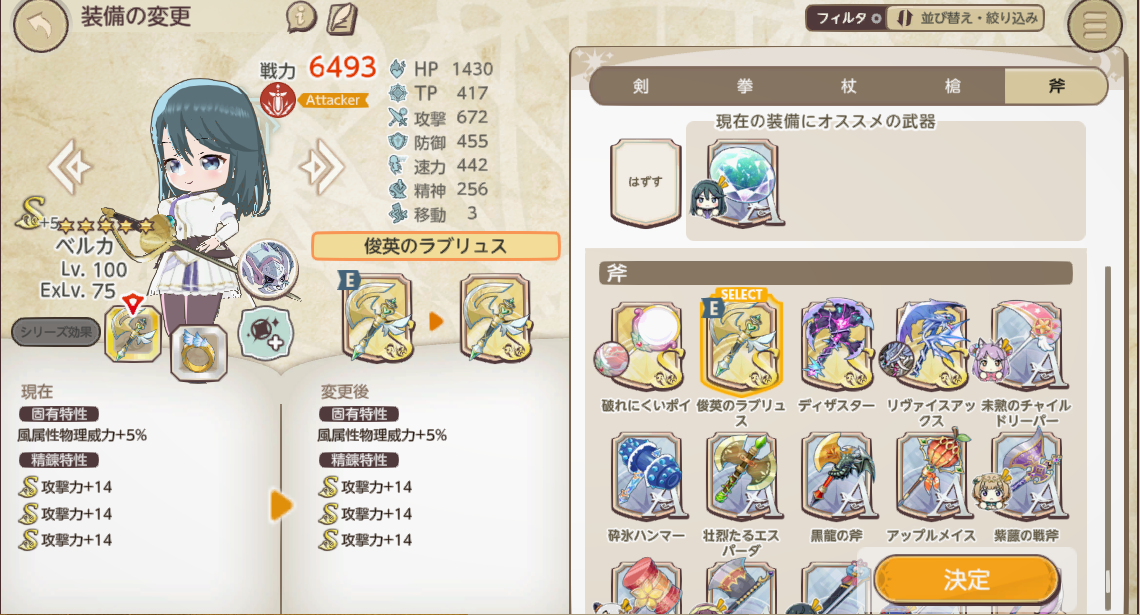Tap the round summon companion portrait

pyautogui.click(x=268, y=267)
